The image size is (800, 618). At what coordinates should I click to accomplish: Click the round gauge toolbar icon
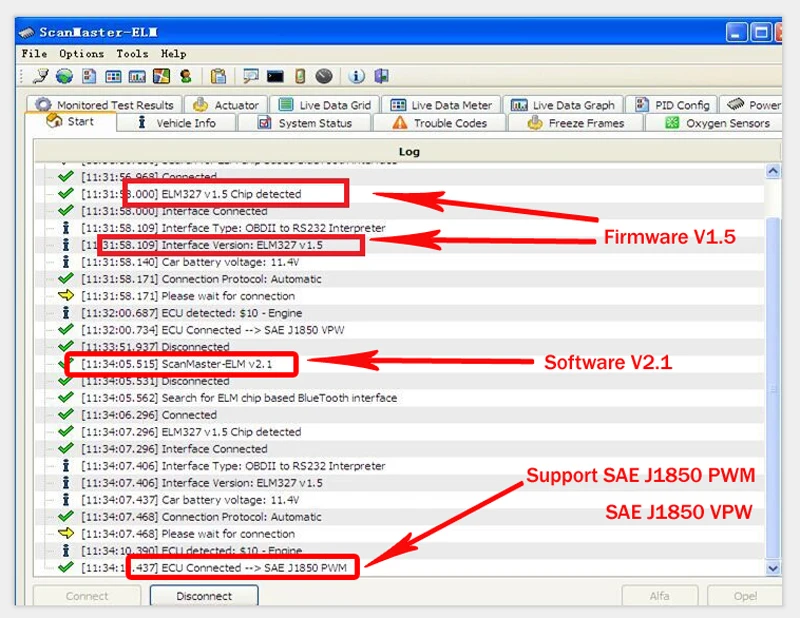pyautogui.click(x=324, y=76)
